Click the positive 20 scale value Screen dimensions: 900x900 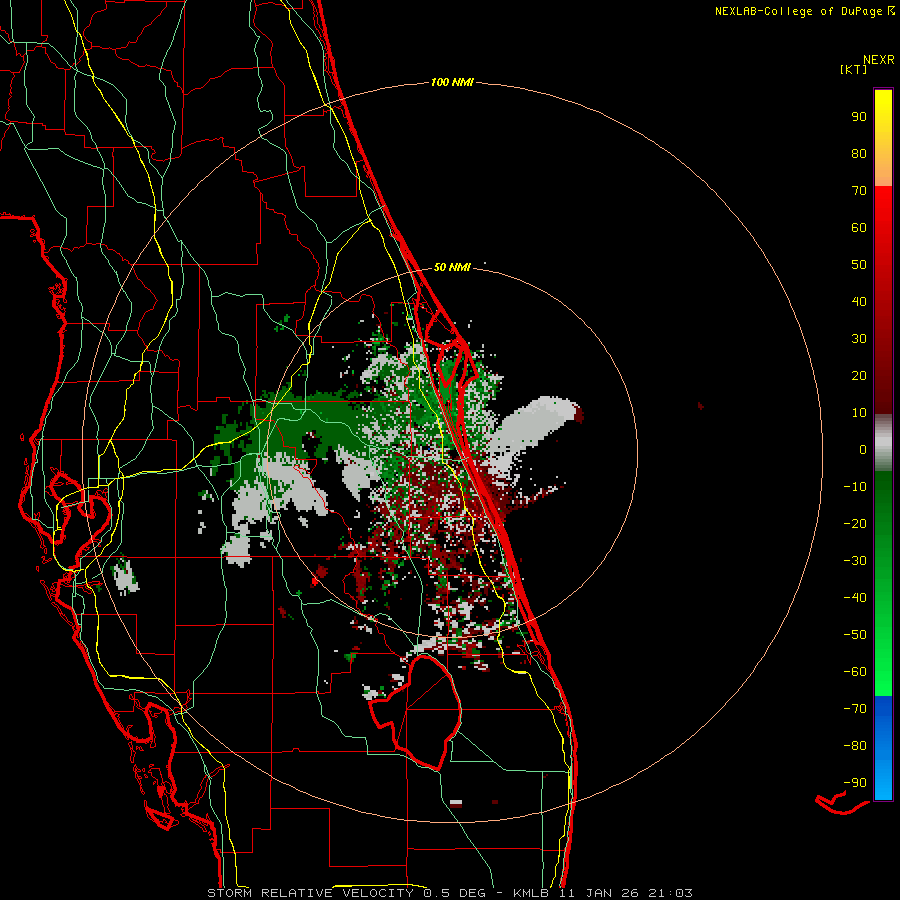pos(859,376)
